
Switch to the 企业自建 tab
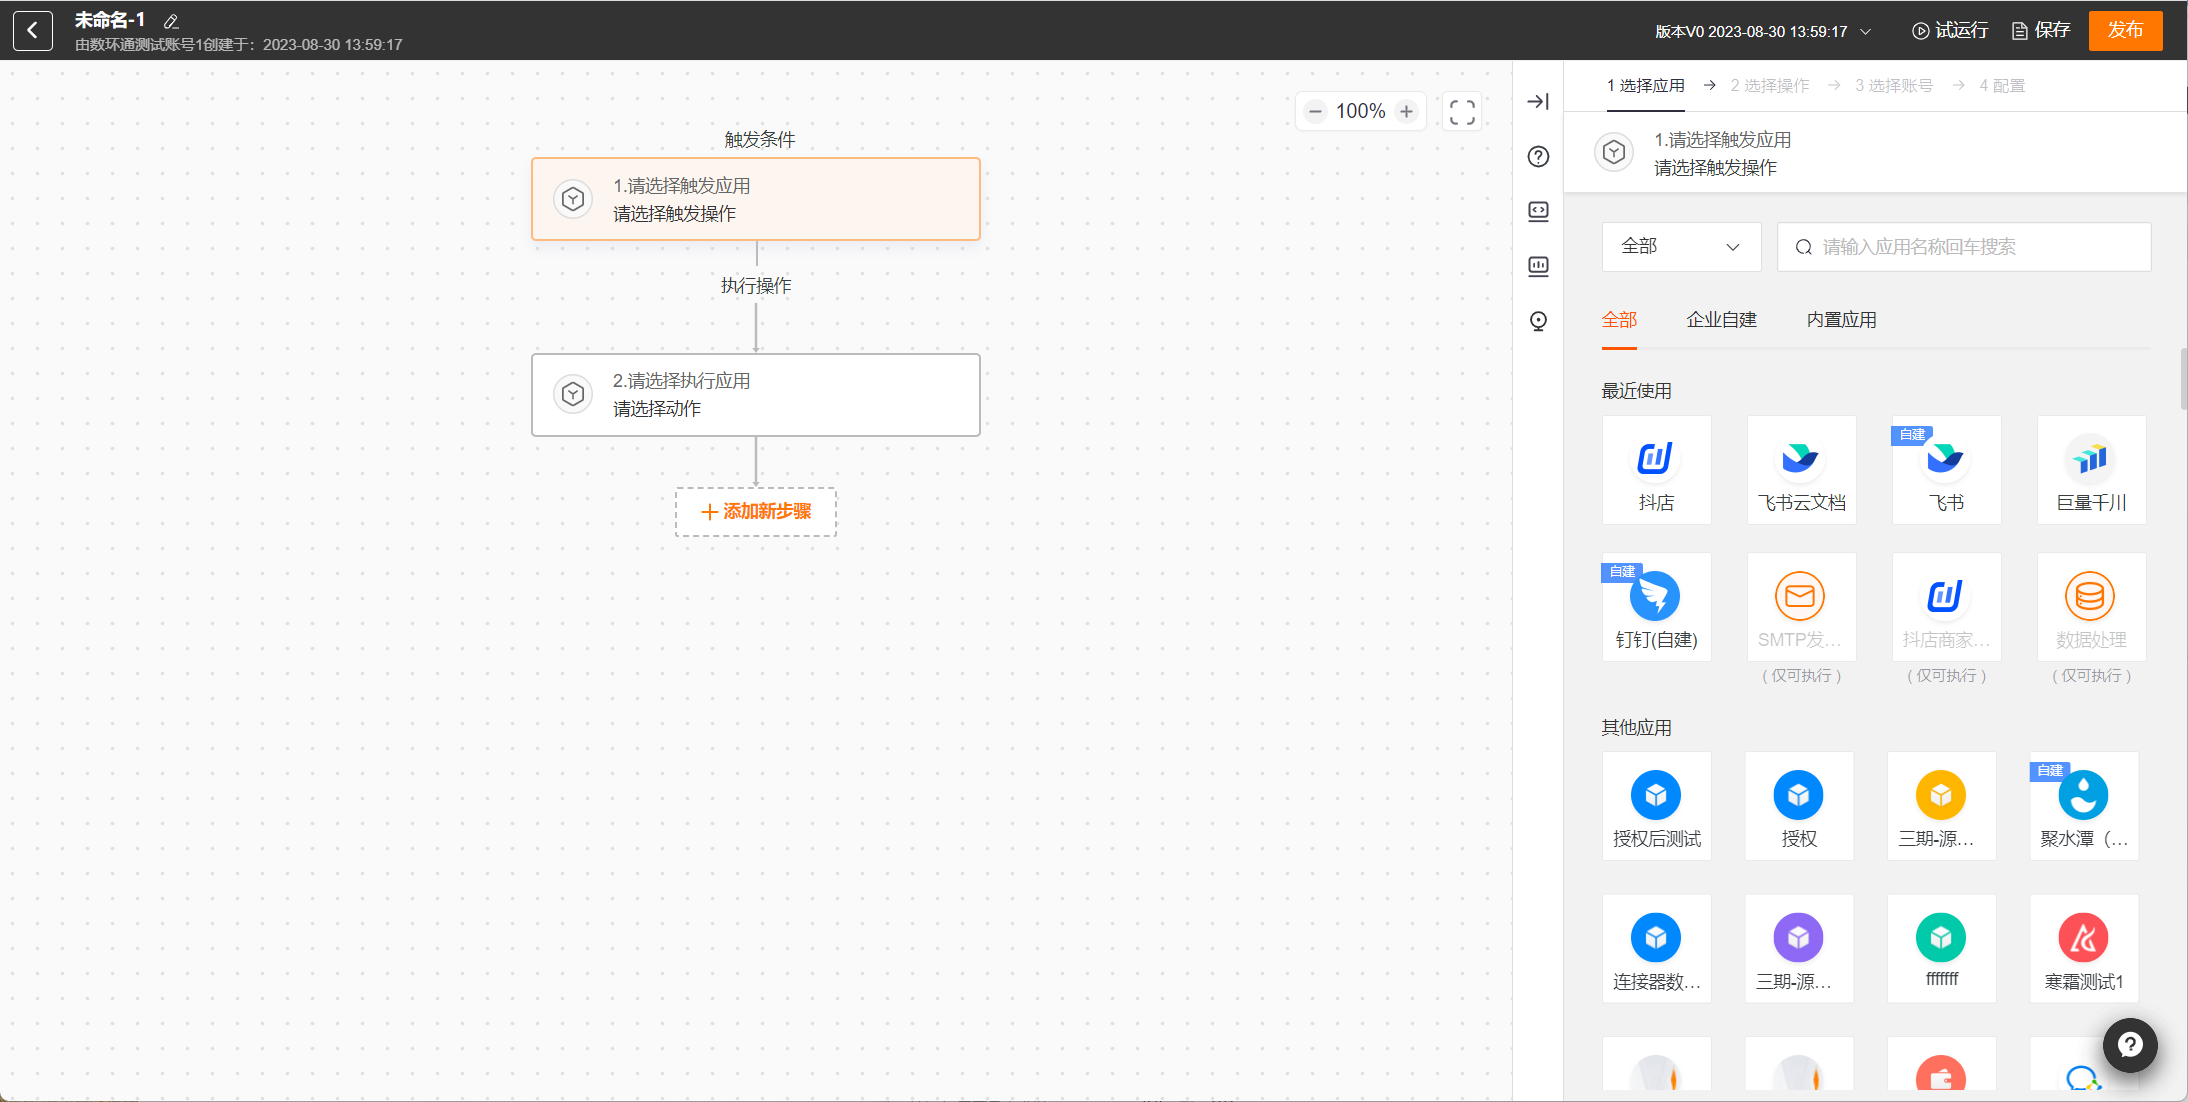point(1721,320)
